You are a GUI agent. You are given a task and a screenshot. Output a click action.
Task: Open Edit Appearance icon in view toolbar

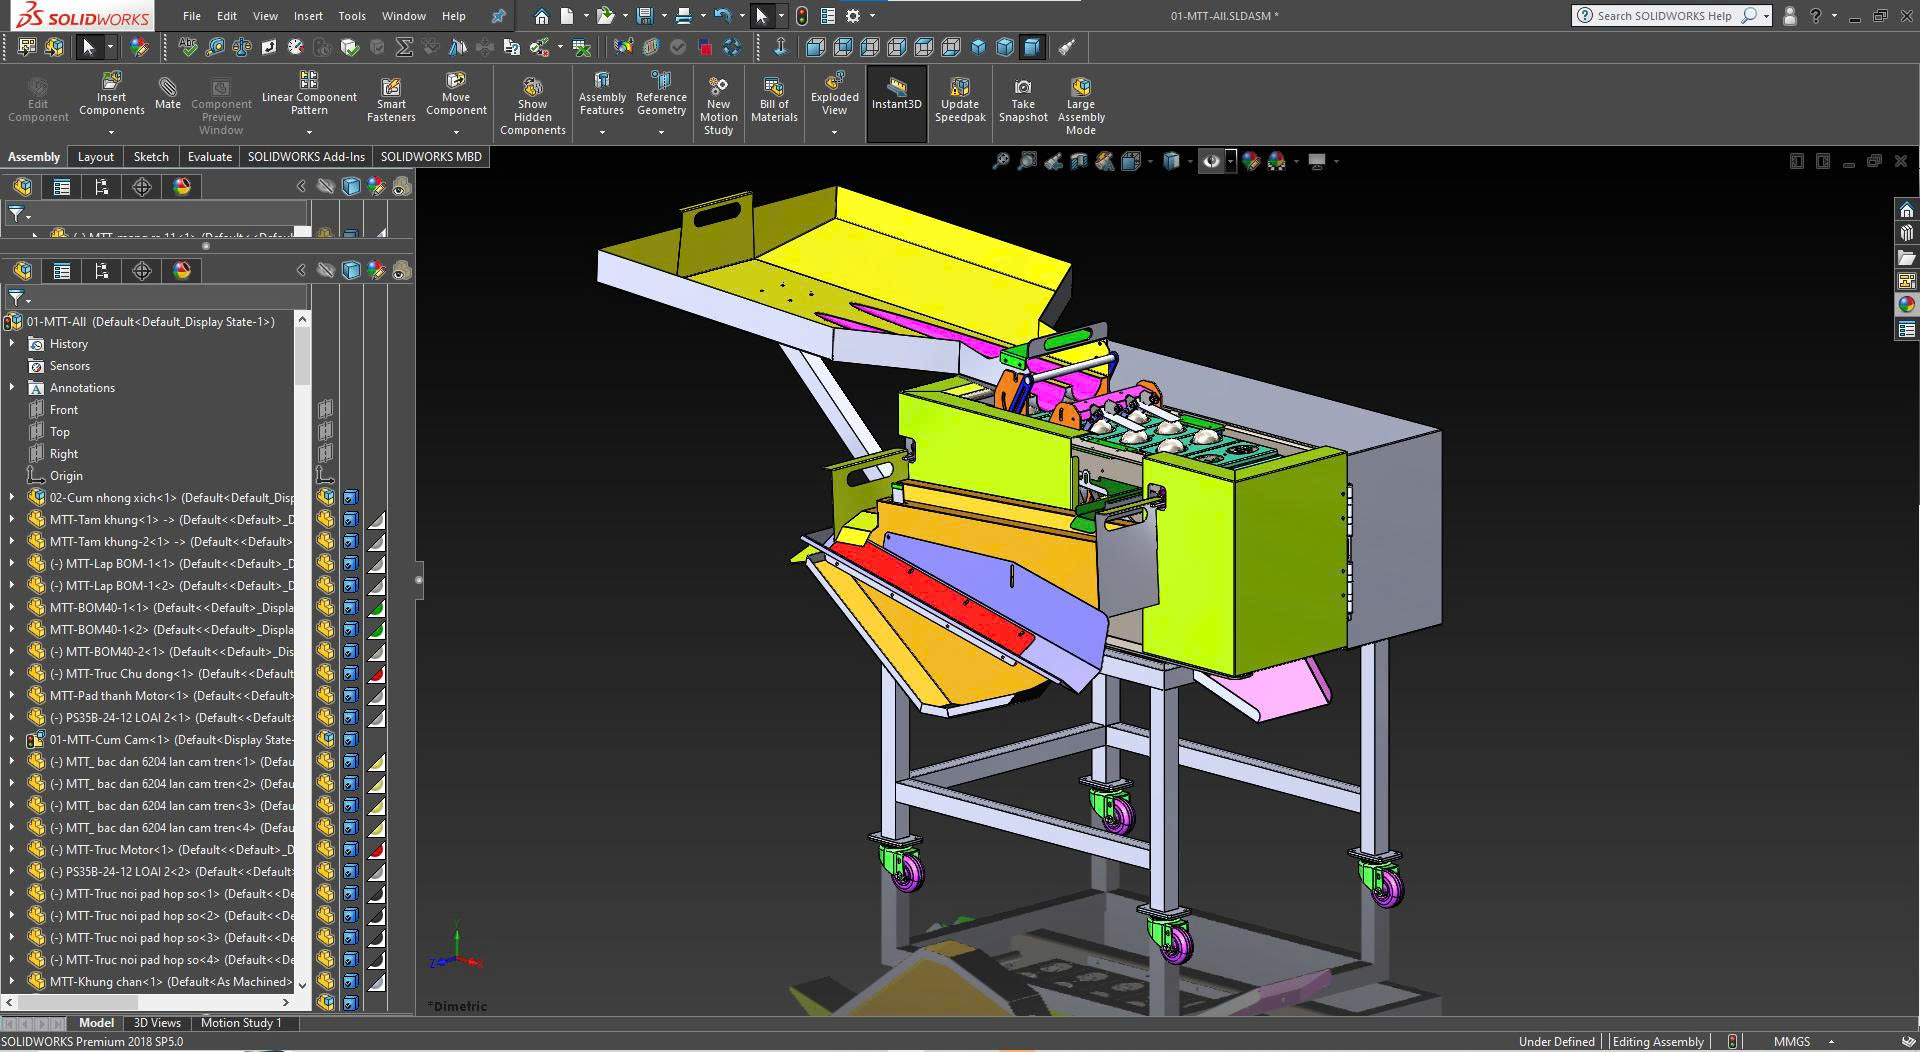pos(1250,161)
